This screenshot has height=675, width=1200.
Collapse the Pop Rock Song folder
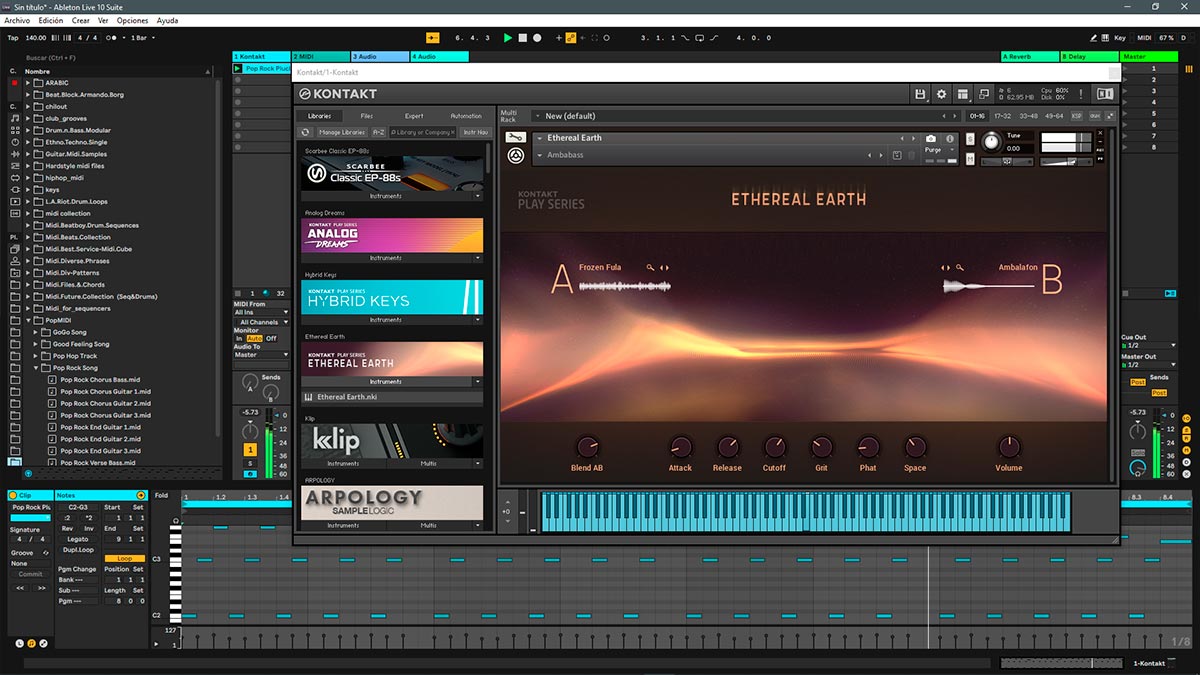tap(37, 368)
